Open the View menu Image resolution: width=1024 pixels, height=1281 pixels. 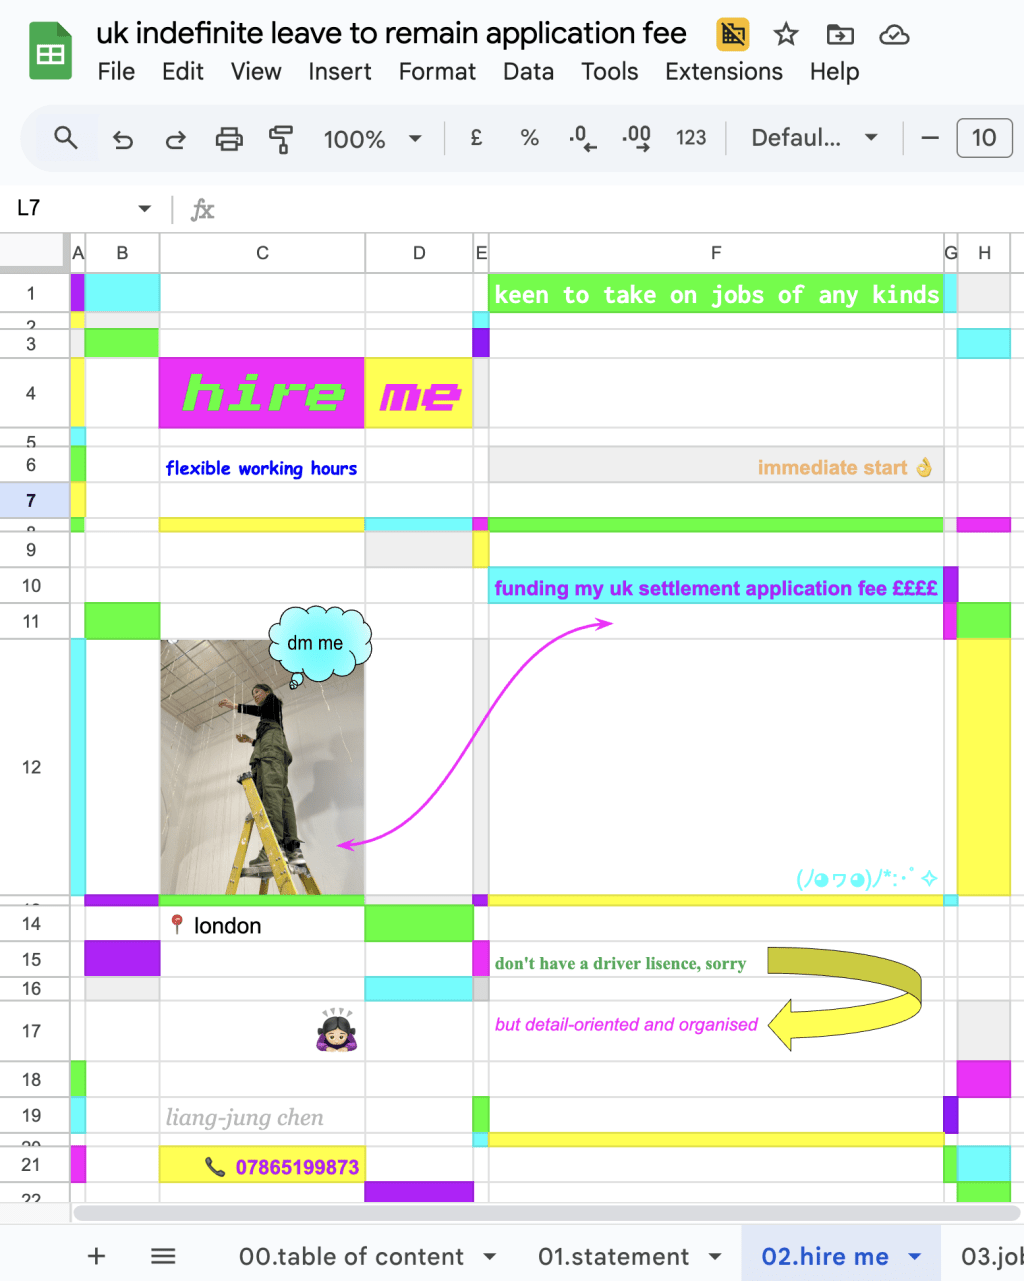(x=256, y=72)
